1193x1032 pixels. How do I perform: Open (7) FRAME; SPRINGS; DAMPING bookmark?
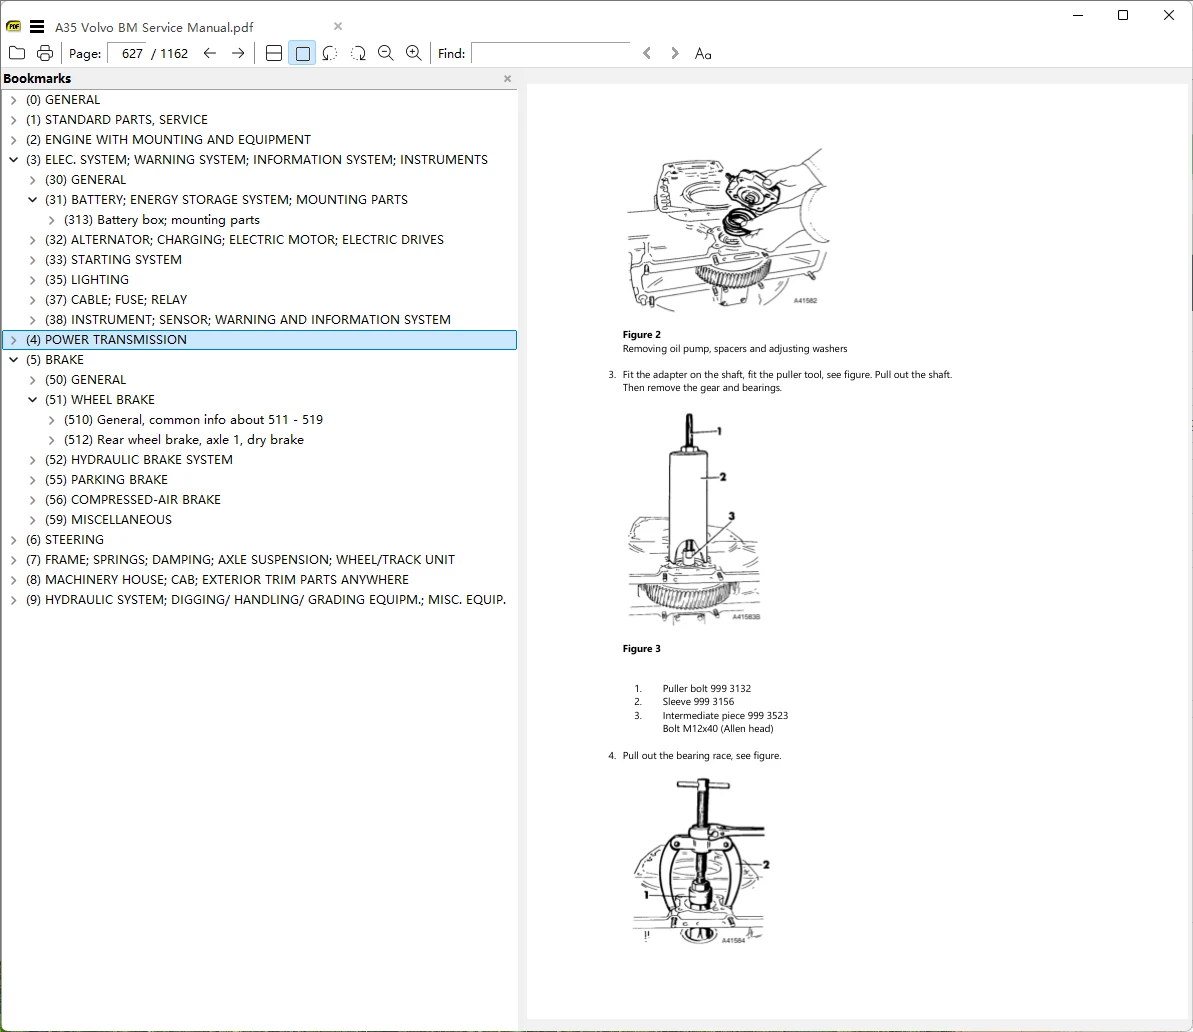point(240,560)
